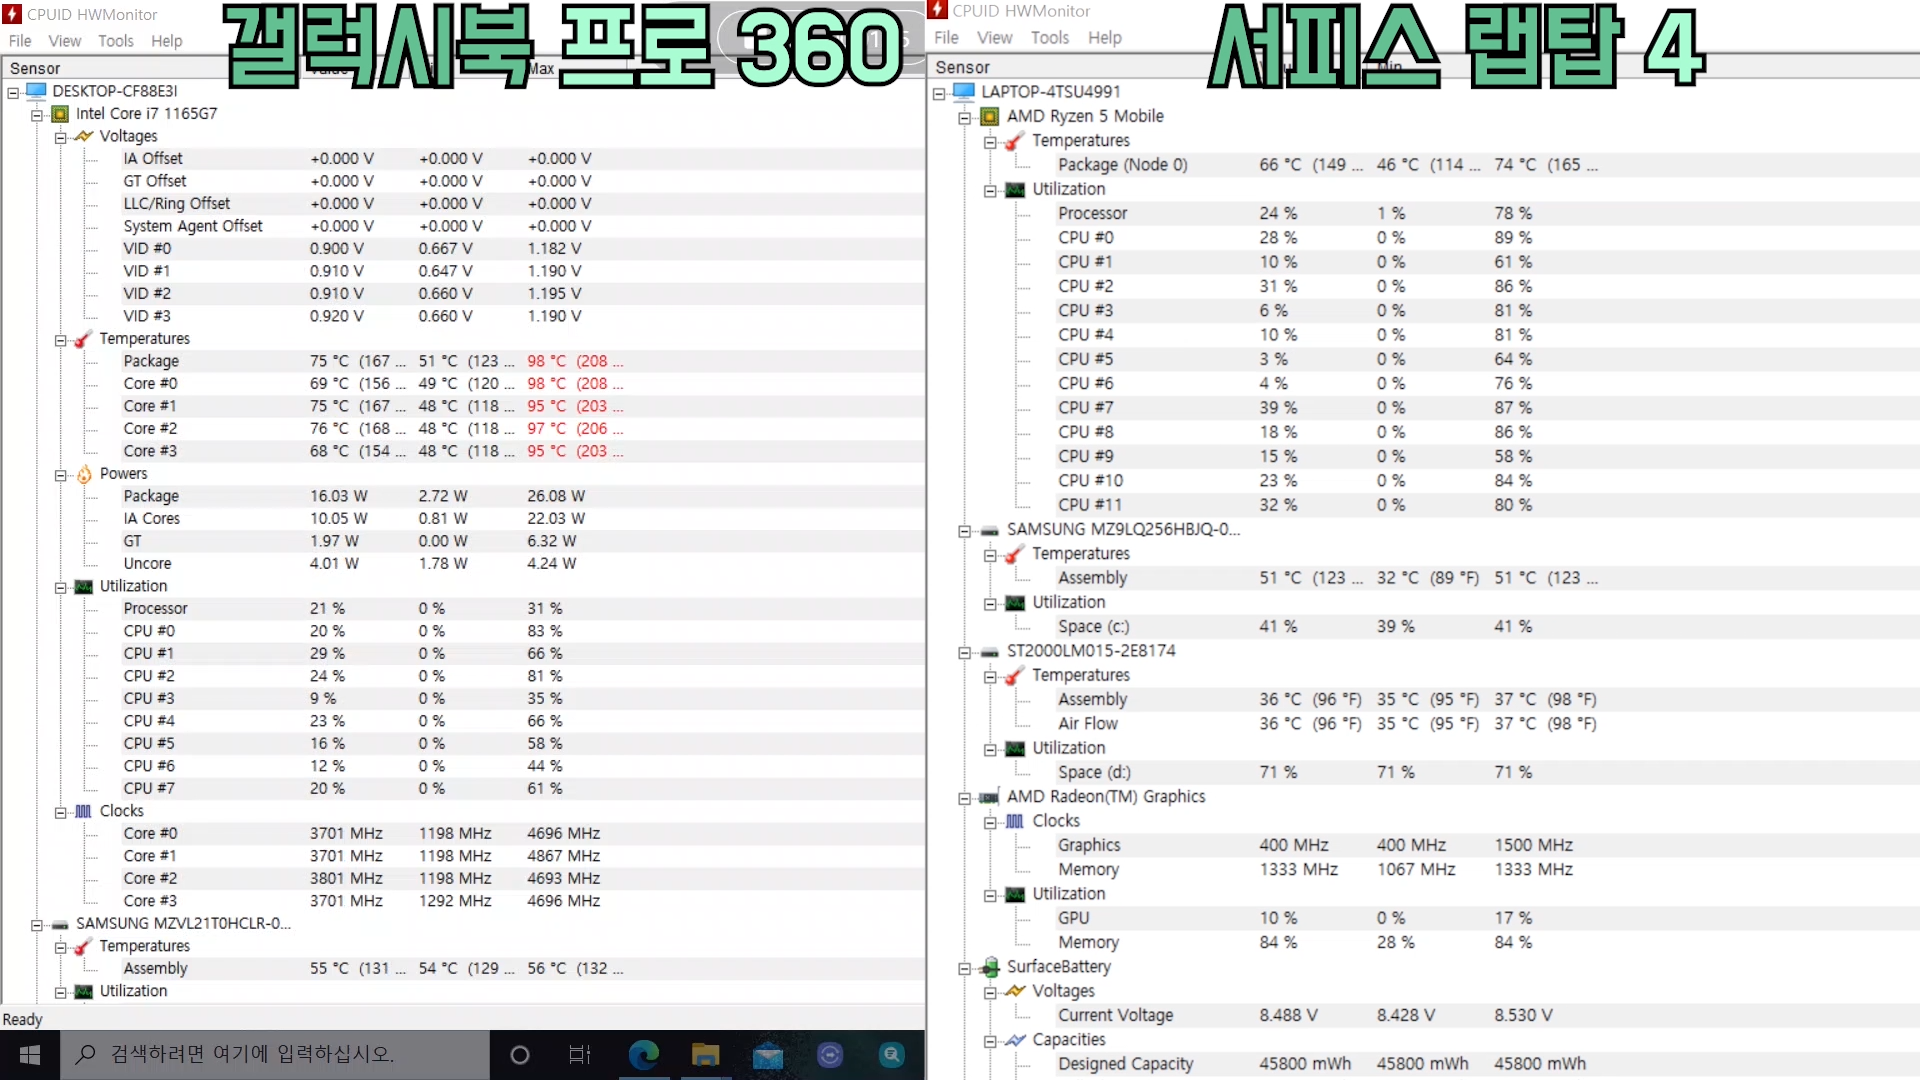Click the Sensor column header in left window
The width and height of the screenshot is (1920, 1080).
point(35,68)
